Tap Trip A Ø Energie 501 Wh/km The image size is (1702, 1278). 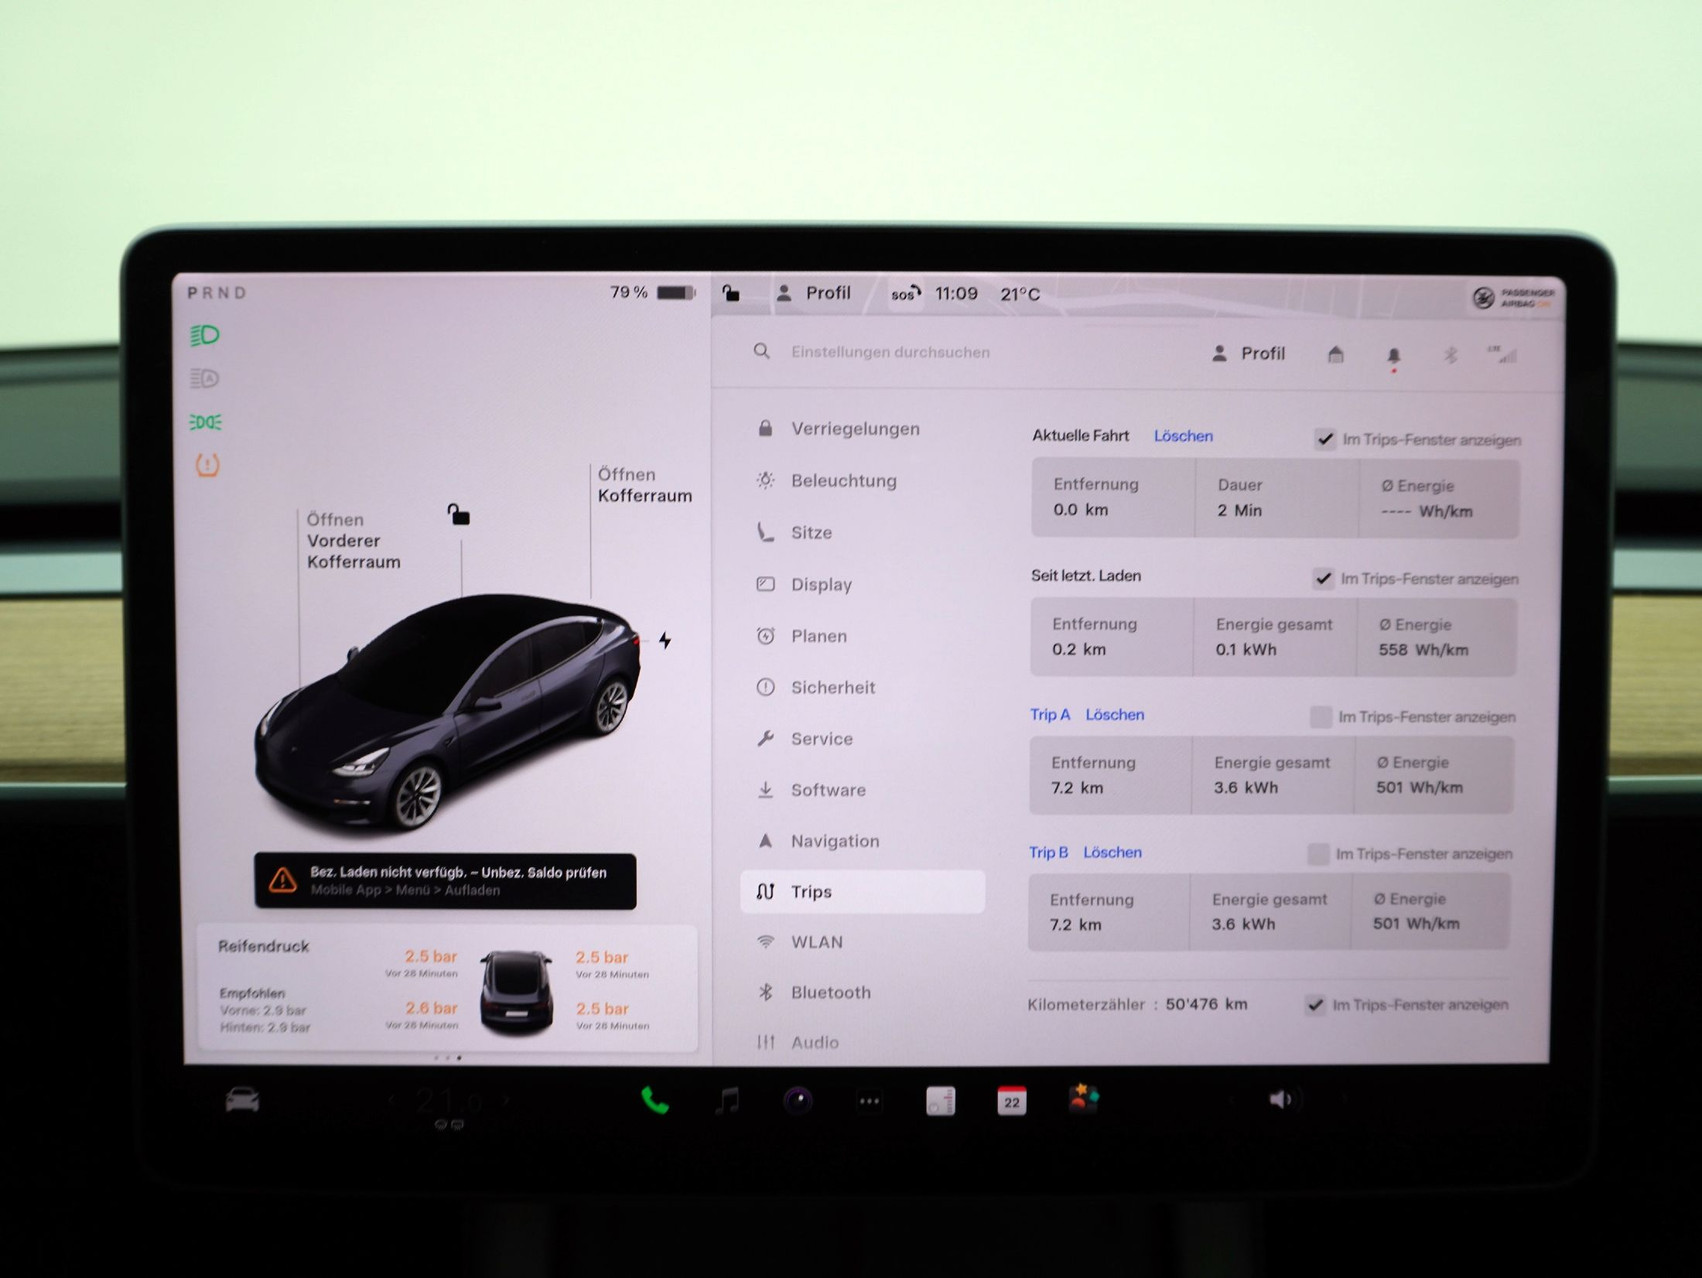click(1432, 775)
